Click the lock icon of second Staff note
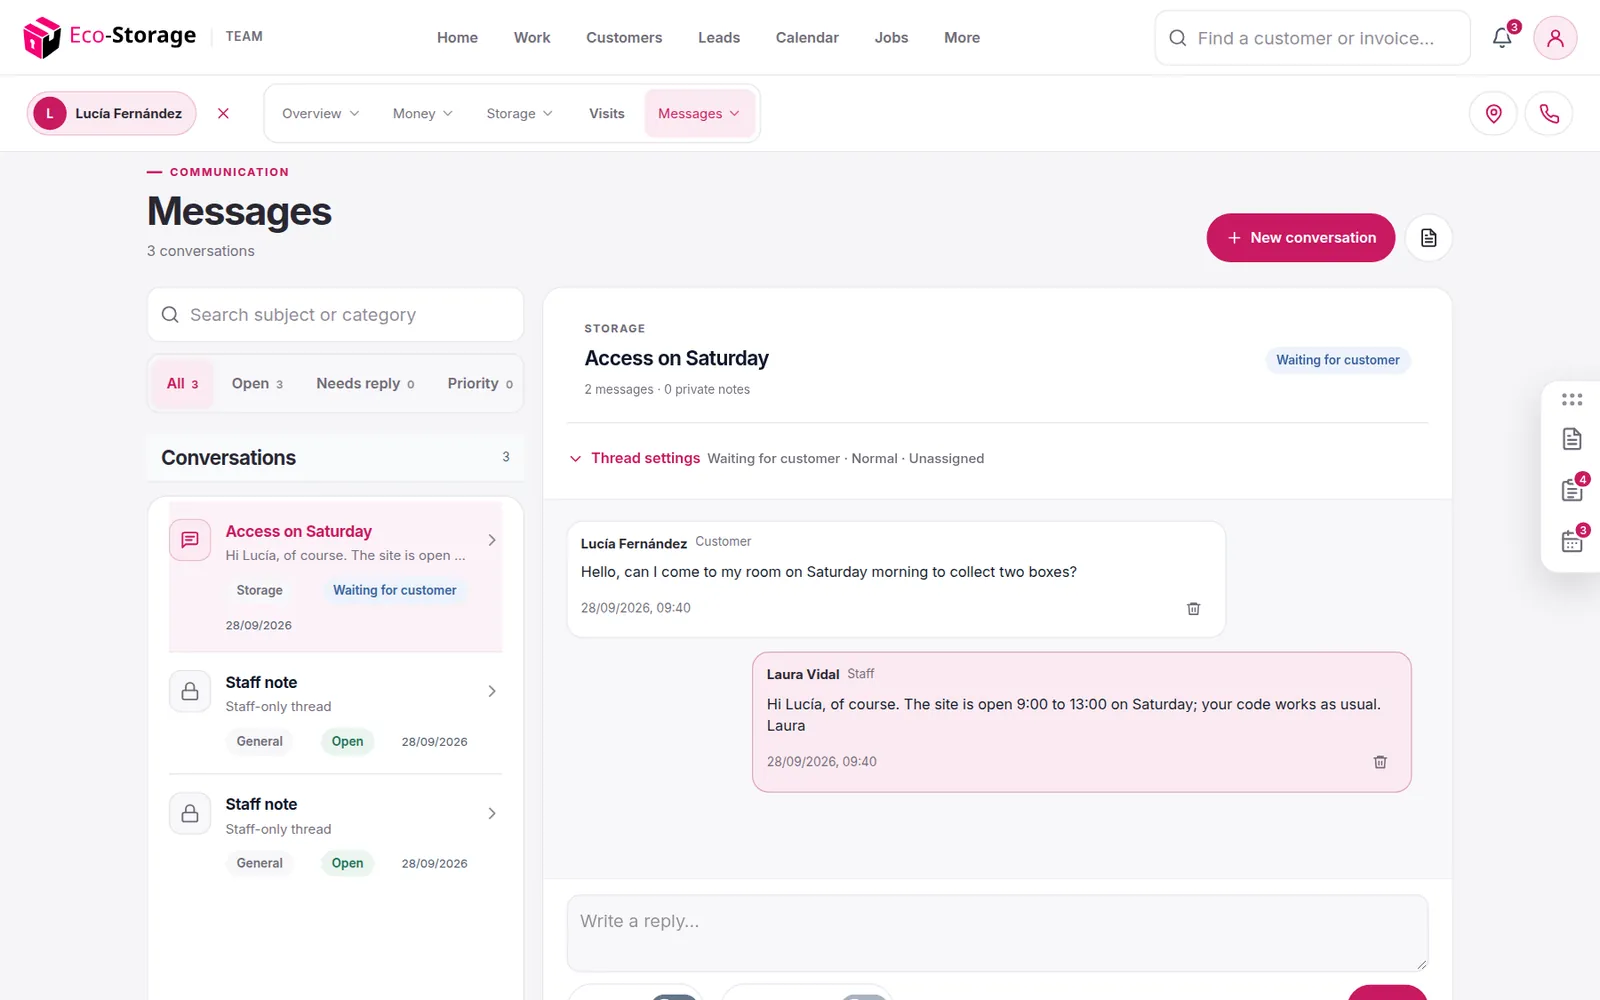Screen dimensions: 1600x1000 190,814
